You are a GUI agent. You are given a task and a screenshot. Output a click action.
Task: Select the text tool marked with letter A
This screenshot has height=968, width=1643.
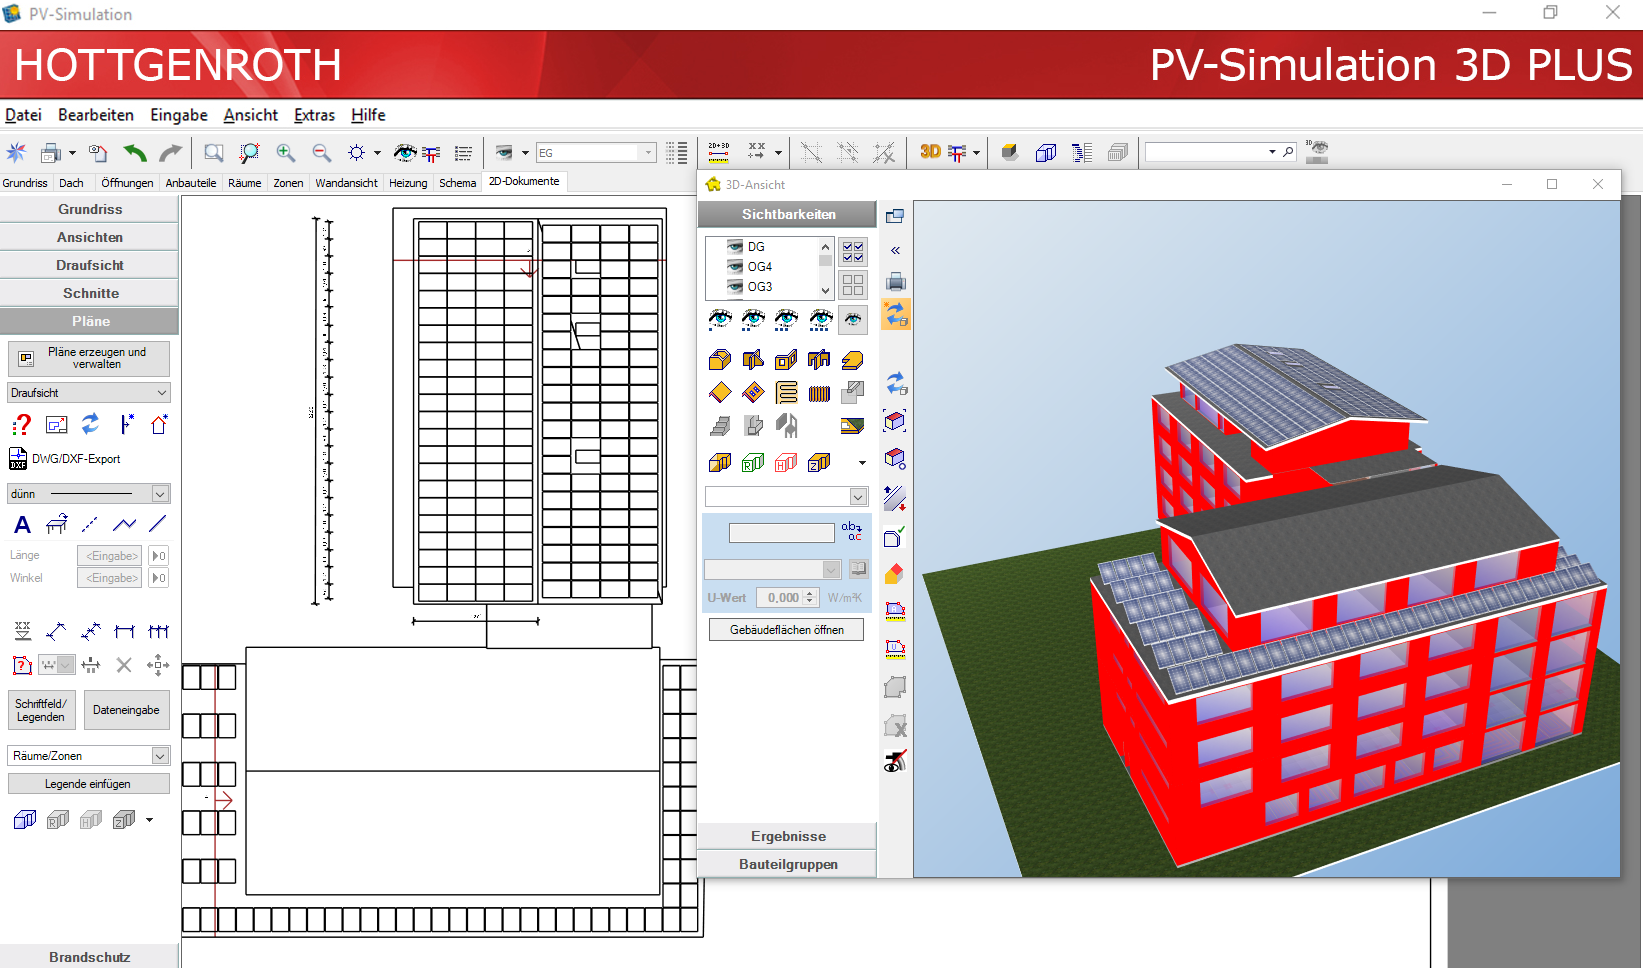coord(21,524)
